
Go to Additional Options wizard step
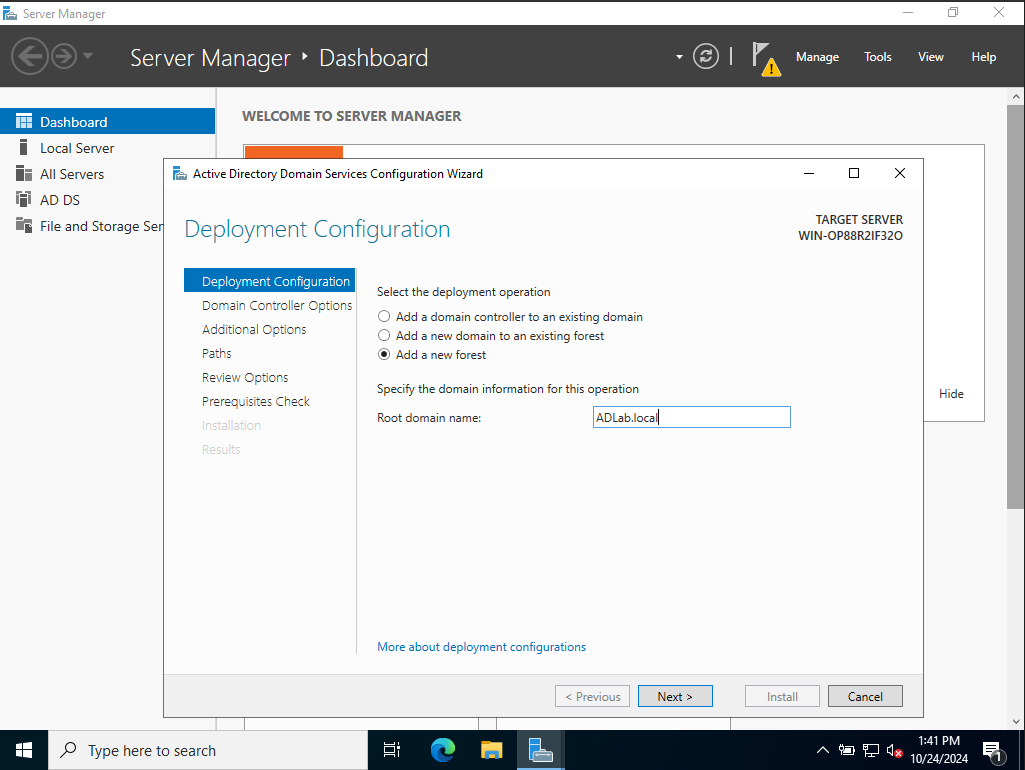click(254, 329)
